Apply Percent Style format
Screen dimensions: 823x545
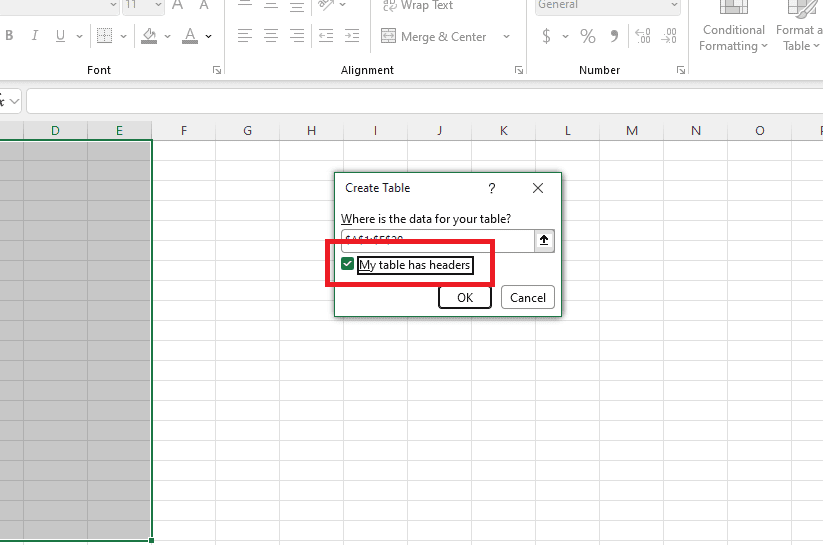tap(588, 36)
